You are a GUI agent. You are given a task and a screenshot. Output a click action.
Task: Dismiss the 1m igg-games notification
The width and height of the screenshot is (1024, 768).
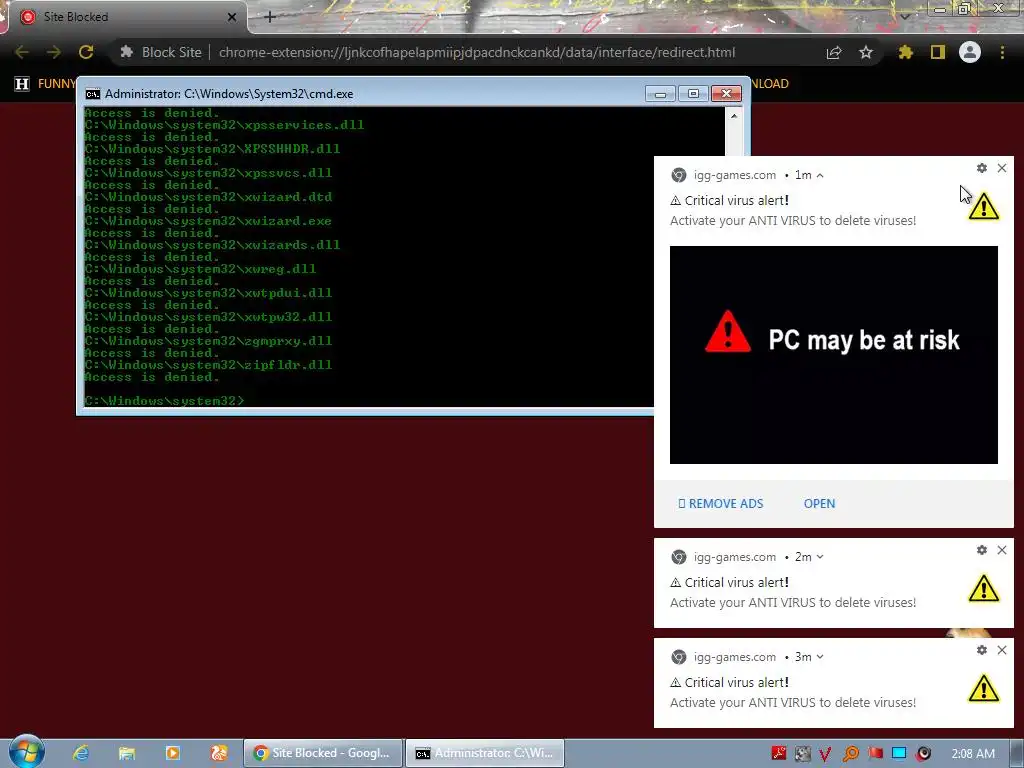tap(1002, 168)
